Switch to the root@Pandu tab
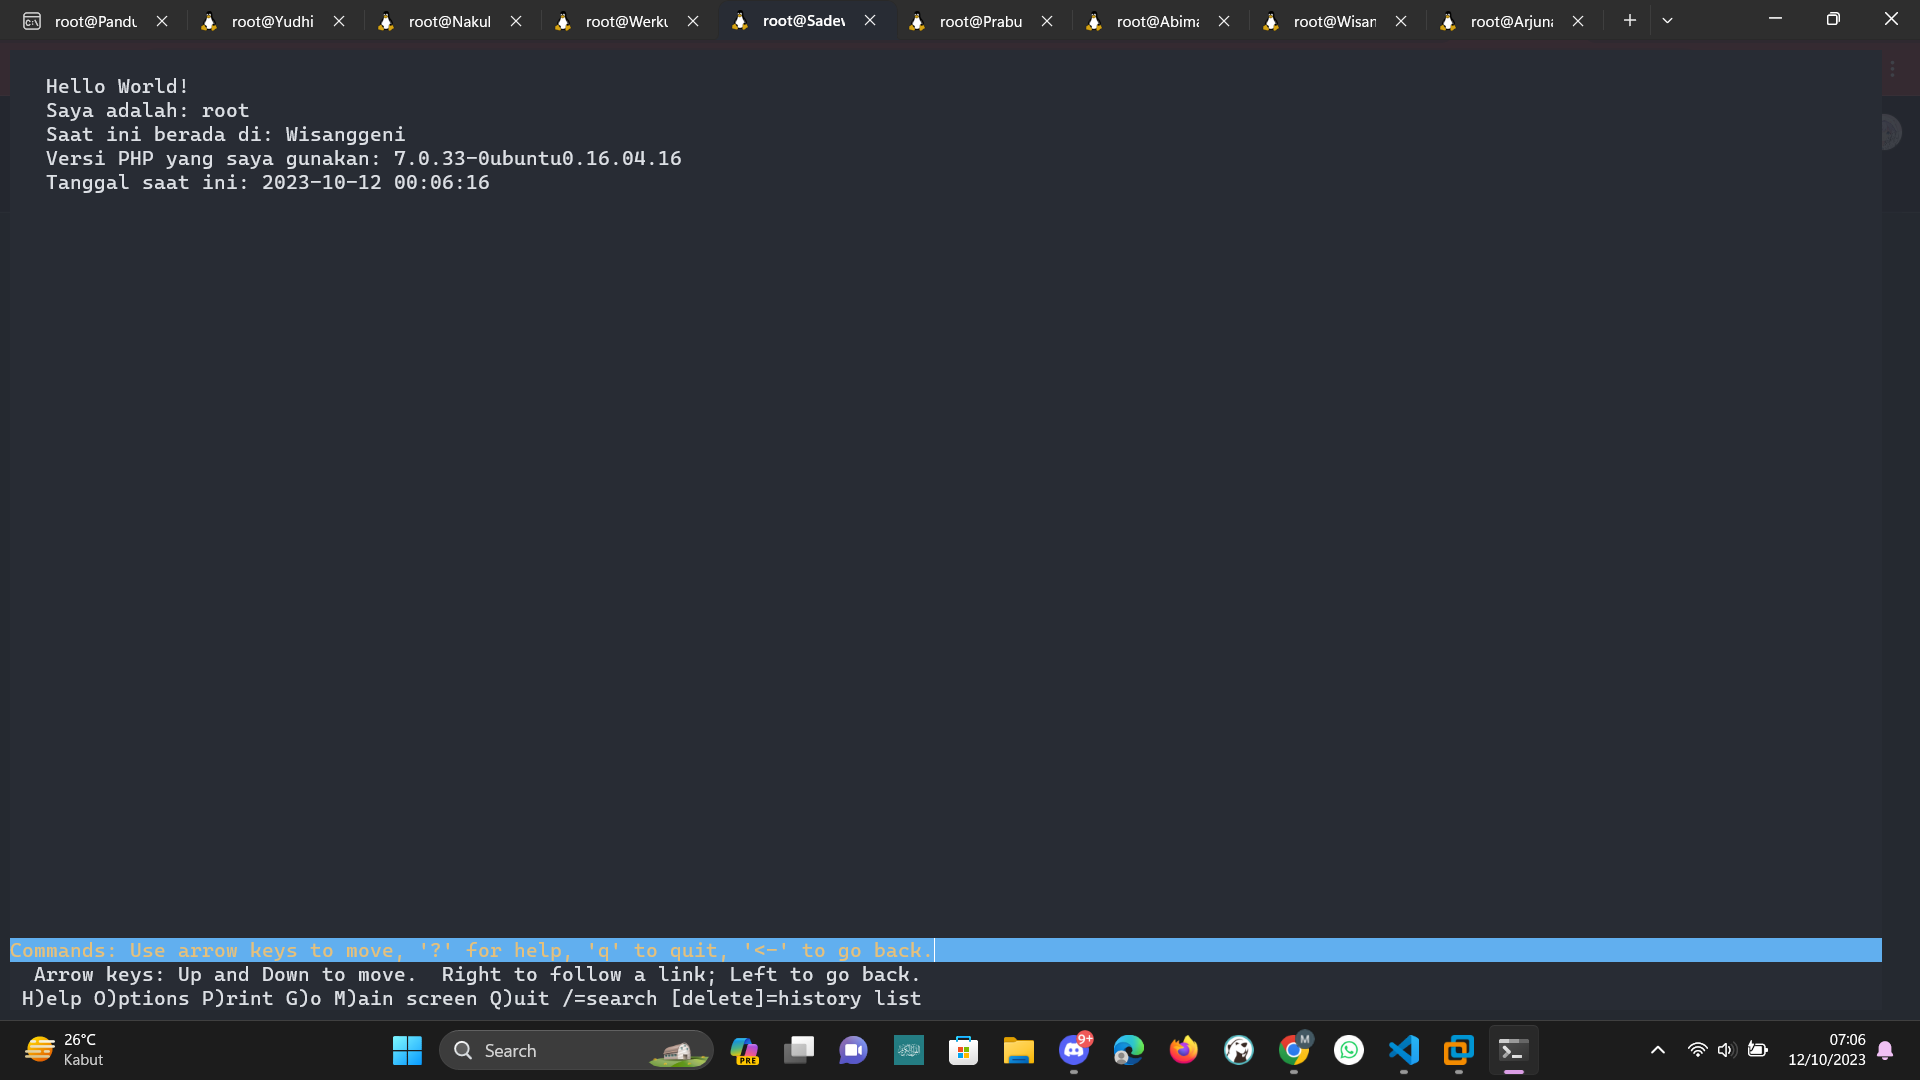This screenshot has width=1920, height=1080. (x=95, y=20)
